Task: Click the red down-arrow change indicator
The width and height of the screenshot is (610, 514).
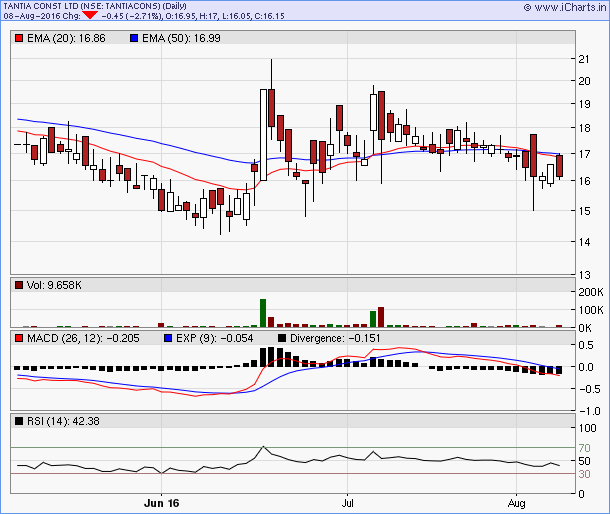Action: 90,15
